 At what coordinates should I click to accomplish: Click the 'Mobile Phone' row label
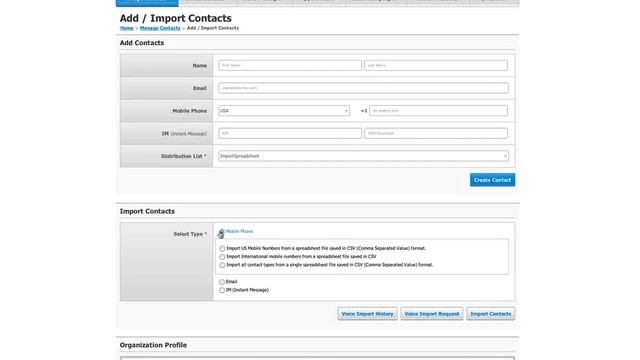(x=189, y=111)
